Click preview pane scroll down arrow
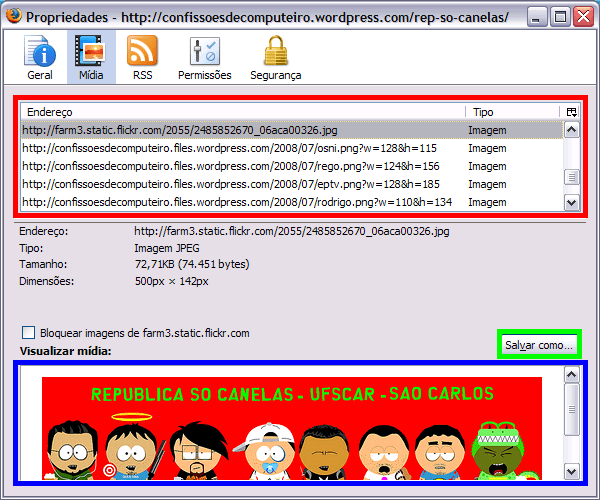This screenshot has height=500, width=600. (572, 471)
